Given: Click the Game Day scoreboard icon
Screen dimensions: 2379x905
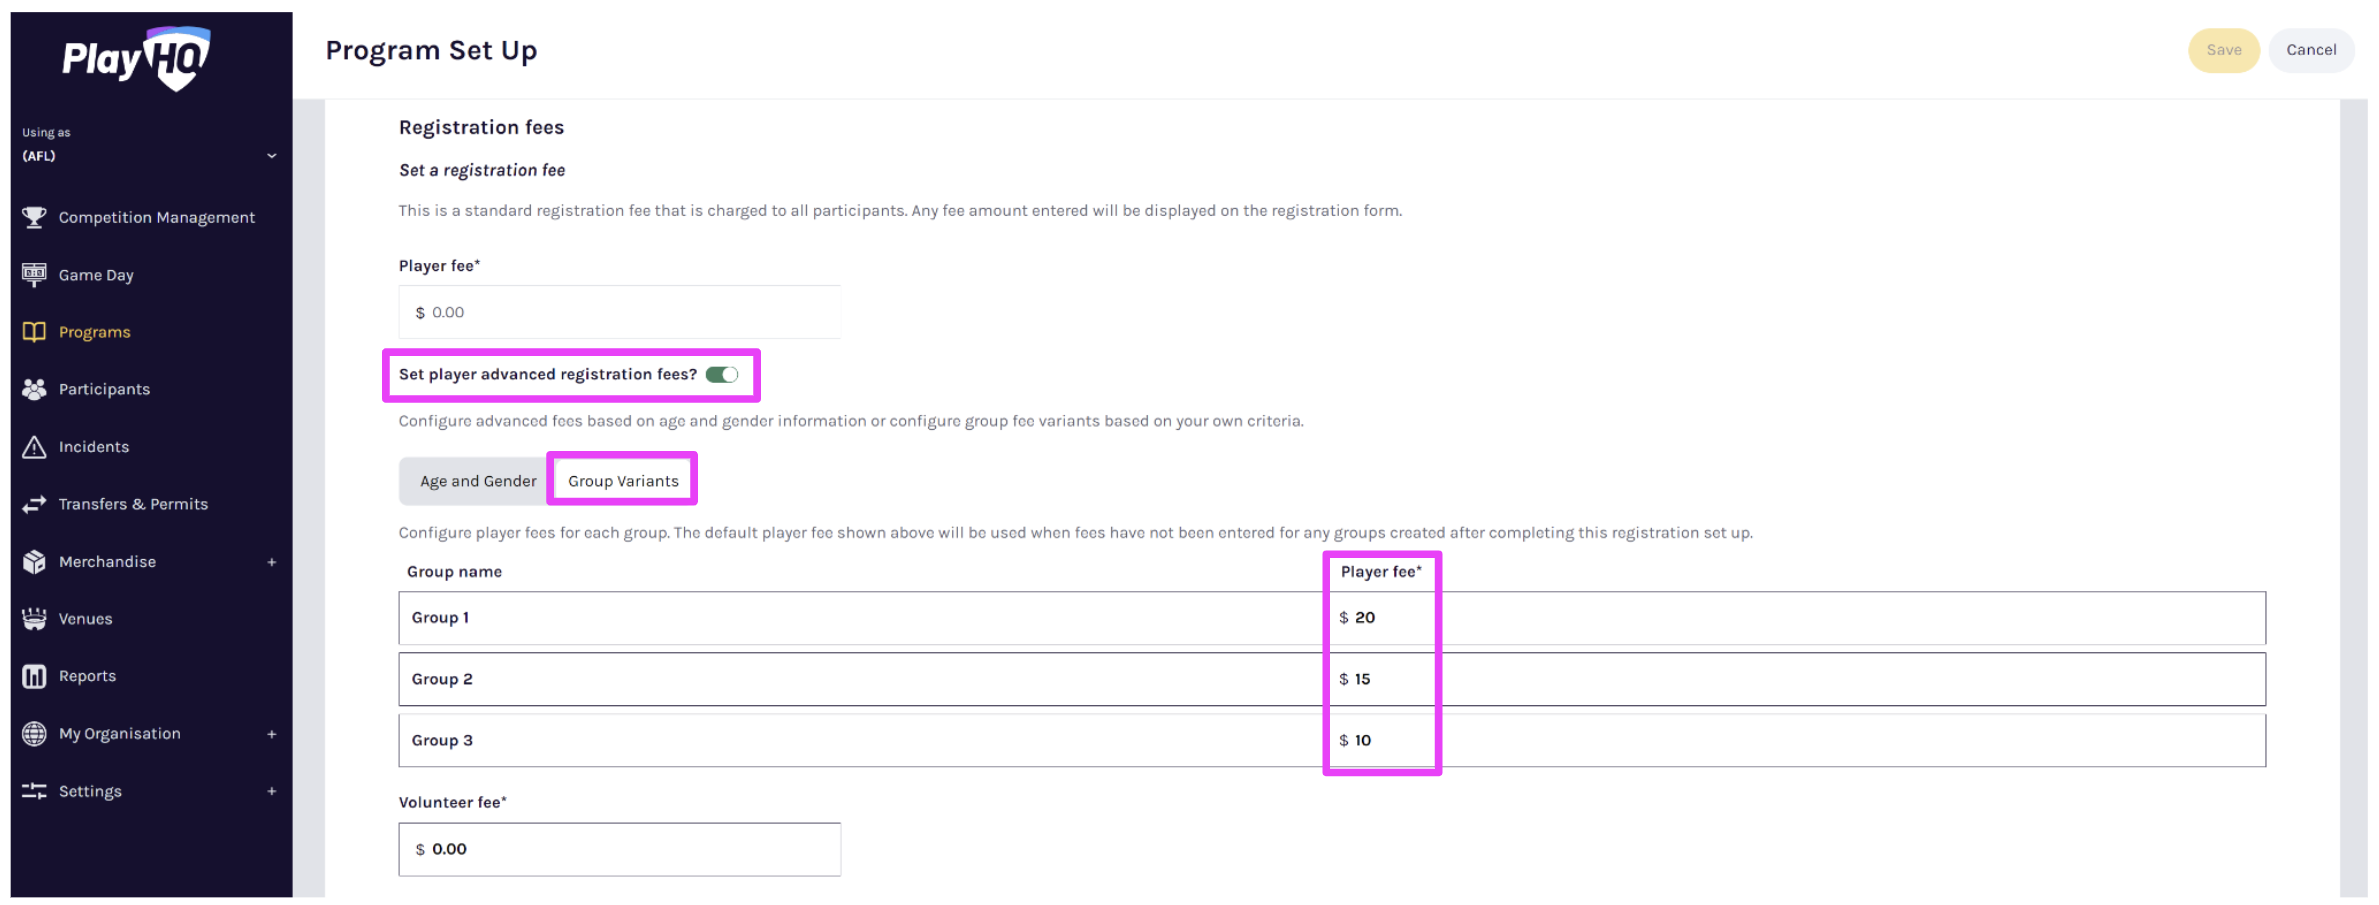Looking at the screenshot, I should [x=34, y=275].
